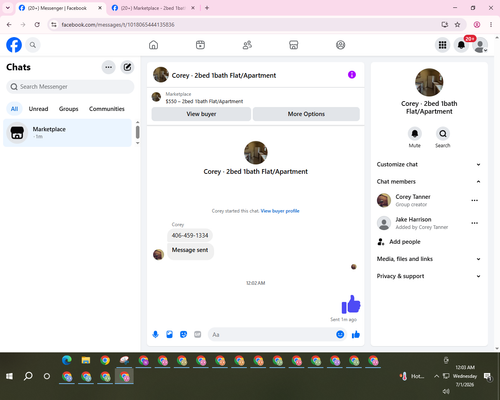
Task: Switch to the Marketplace 2bed browser tab
Action: (x=153, y=8)
